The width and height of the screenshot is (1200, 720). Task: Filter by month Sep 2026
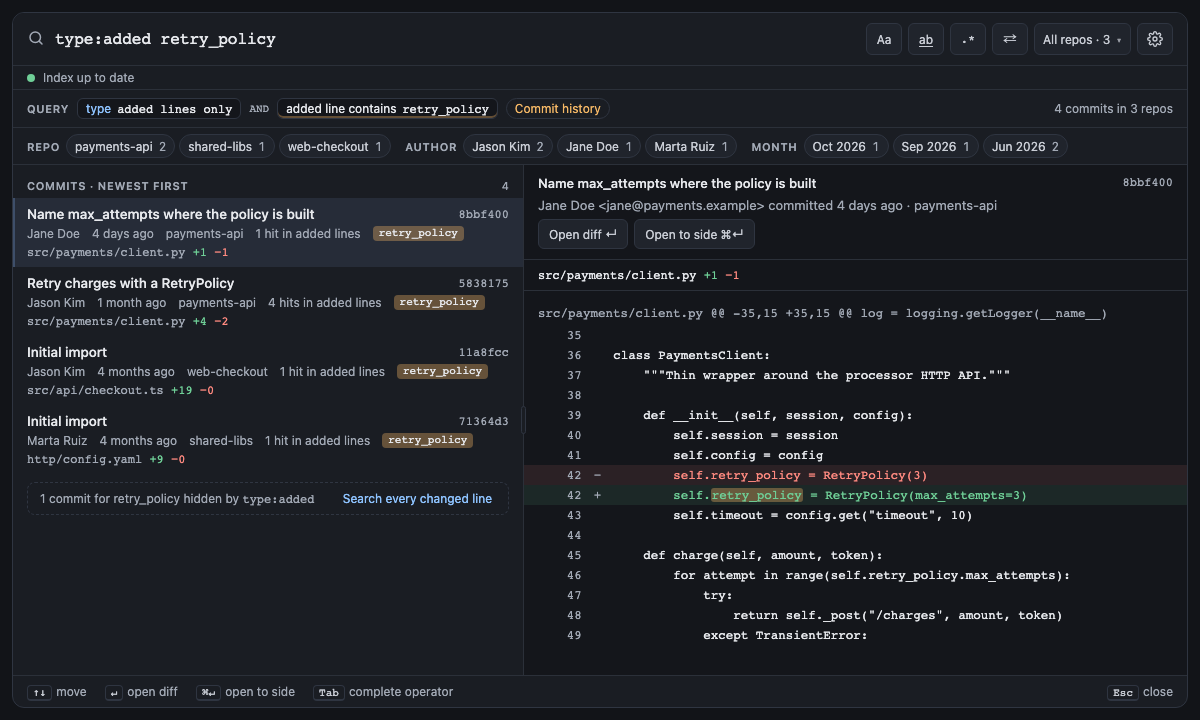(936, 147)
